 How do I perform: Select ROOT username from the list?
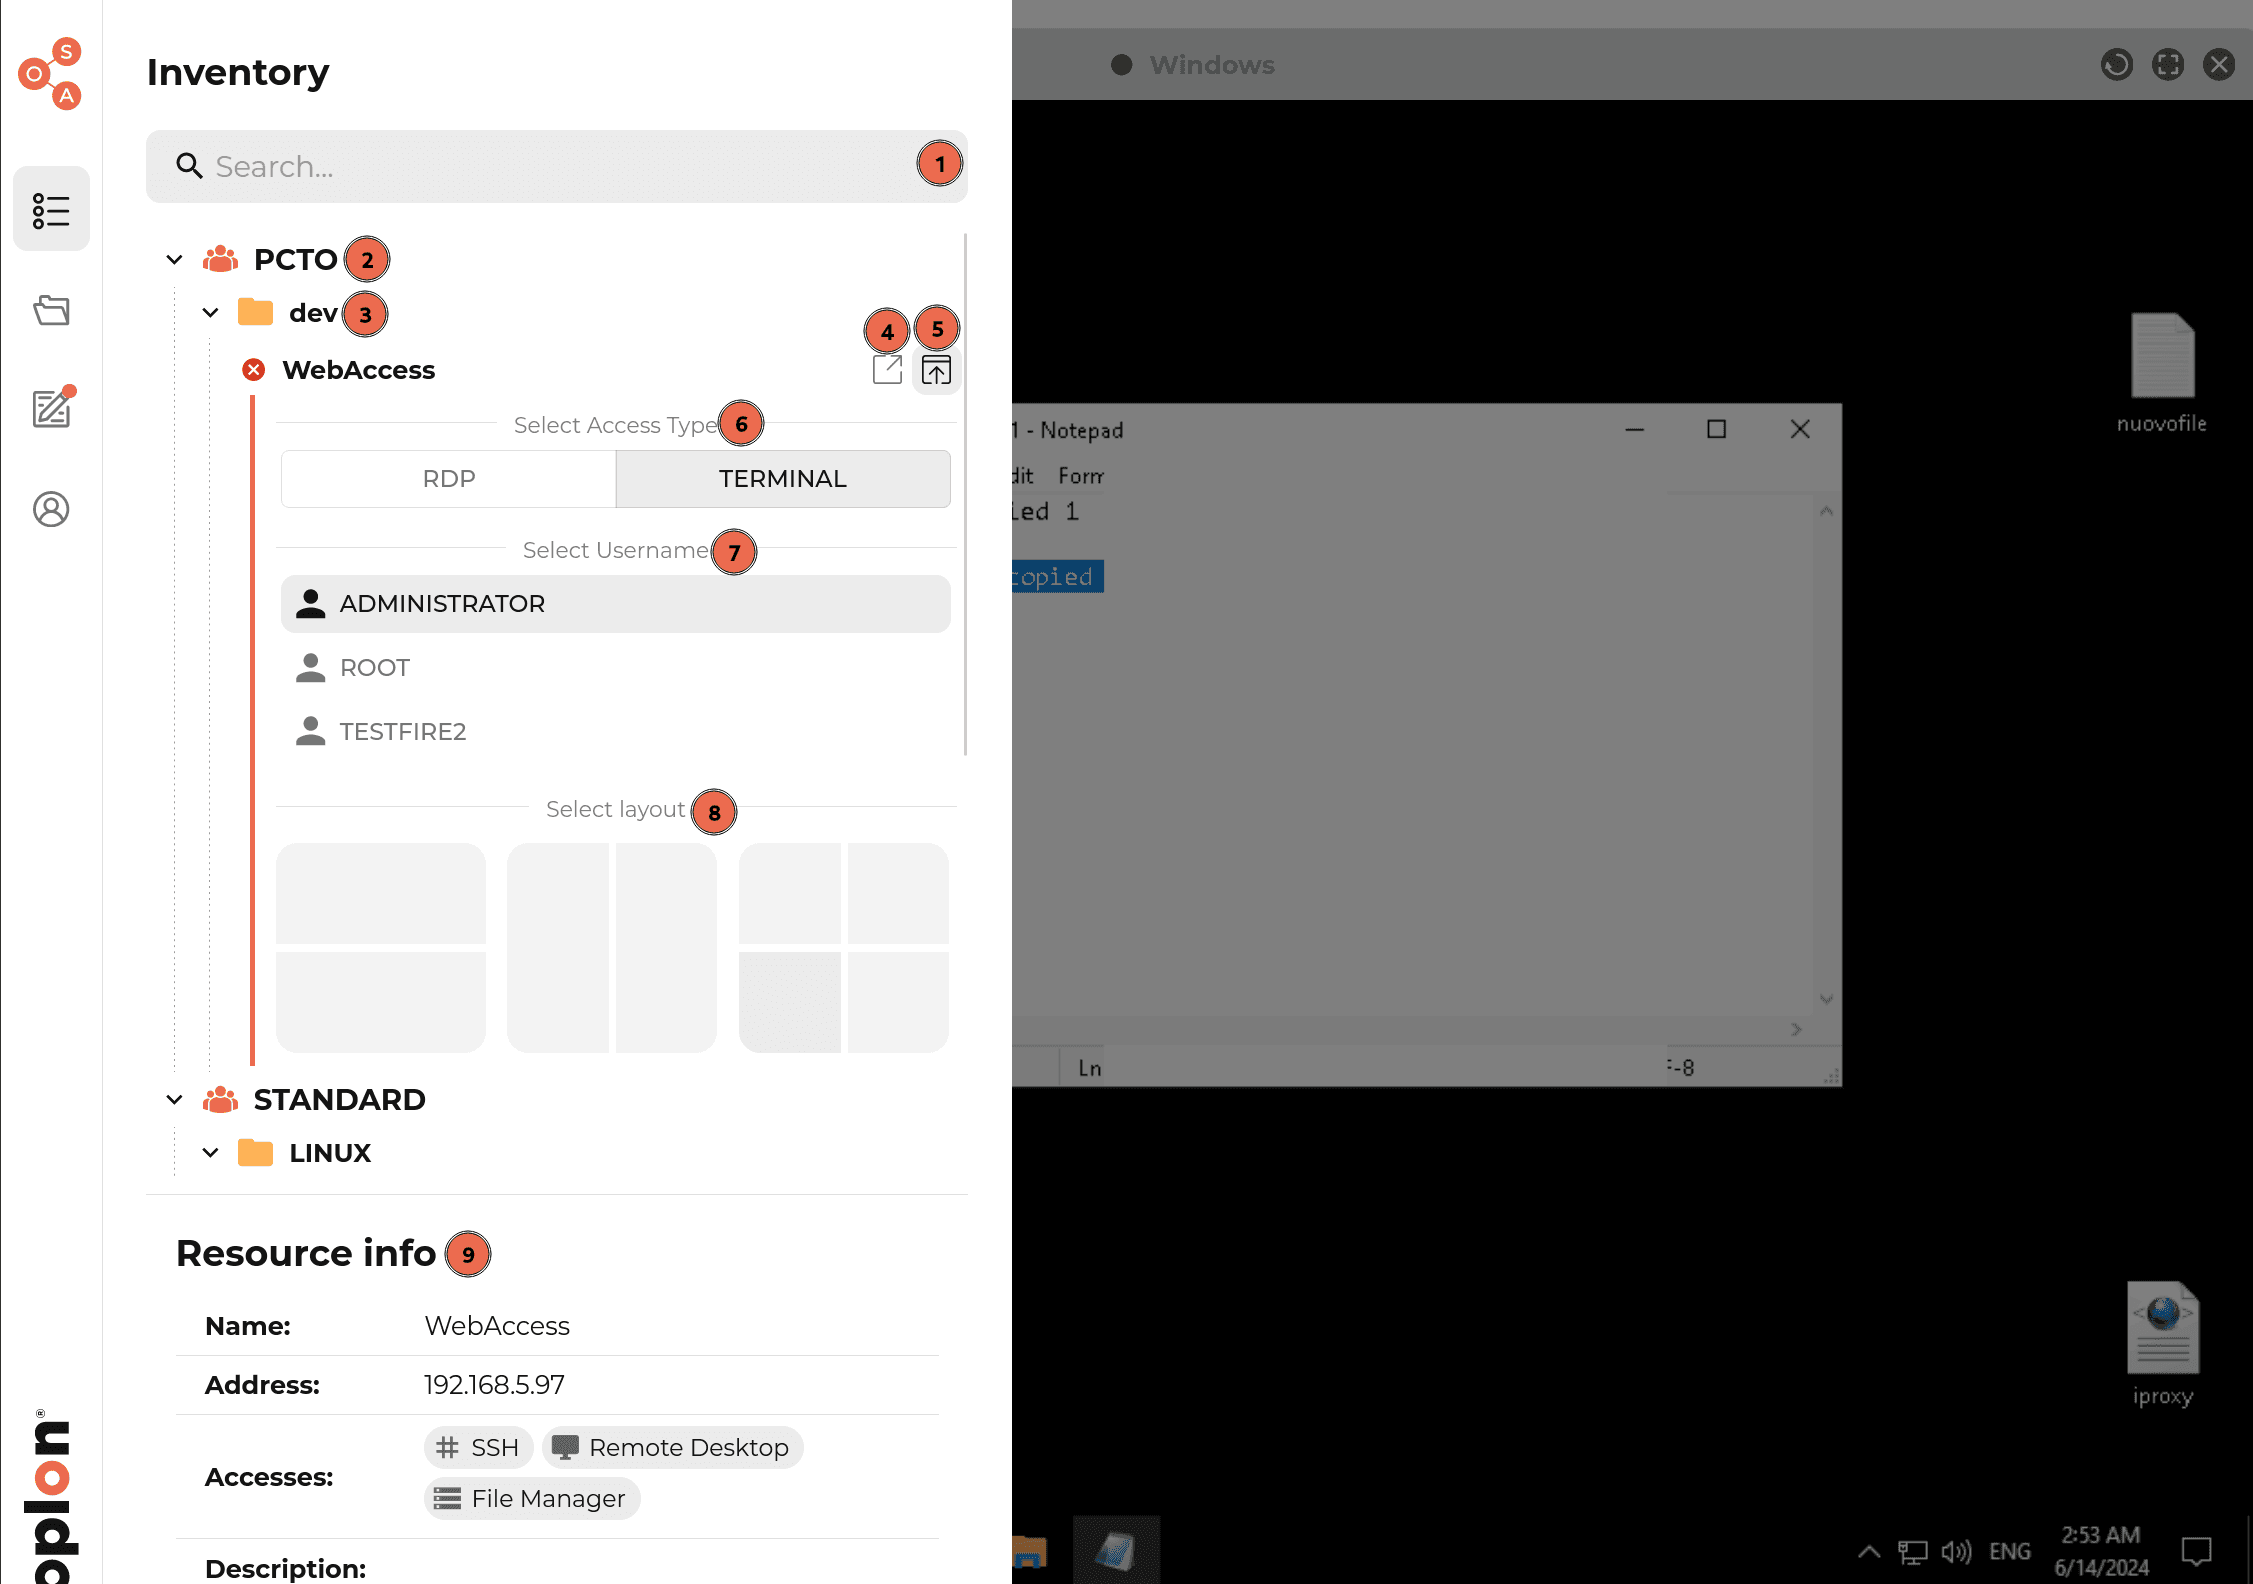pos(374,667)
